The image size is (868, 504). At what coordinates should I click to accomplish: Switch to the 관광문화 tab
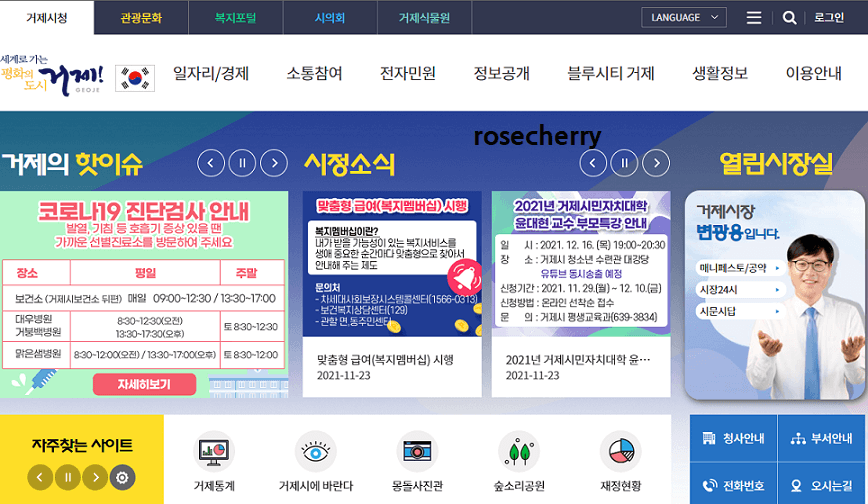pos(141,18)
